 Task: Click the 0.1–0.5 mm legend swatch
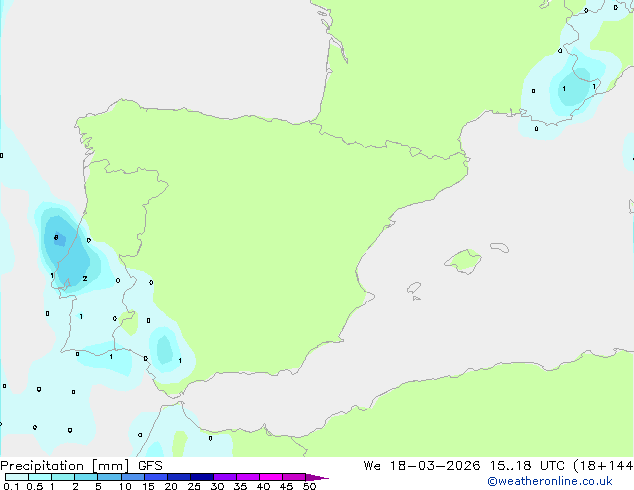coord(17,477)
